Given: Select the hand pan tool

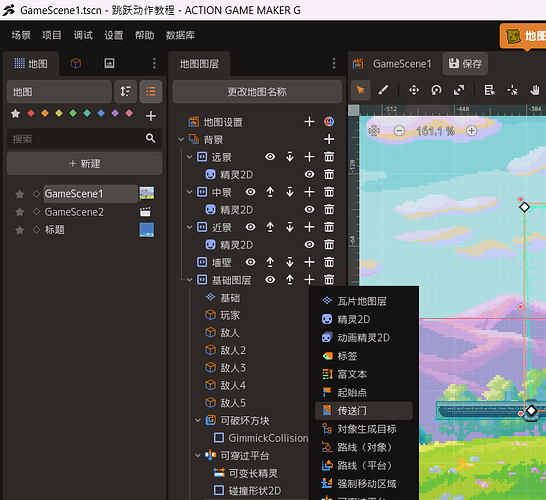Looking at the screenshot, I should click(535, 90).
